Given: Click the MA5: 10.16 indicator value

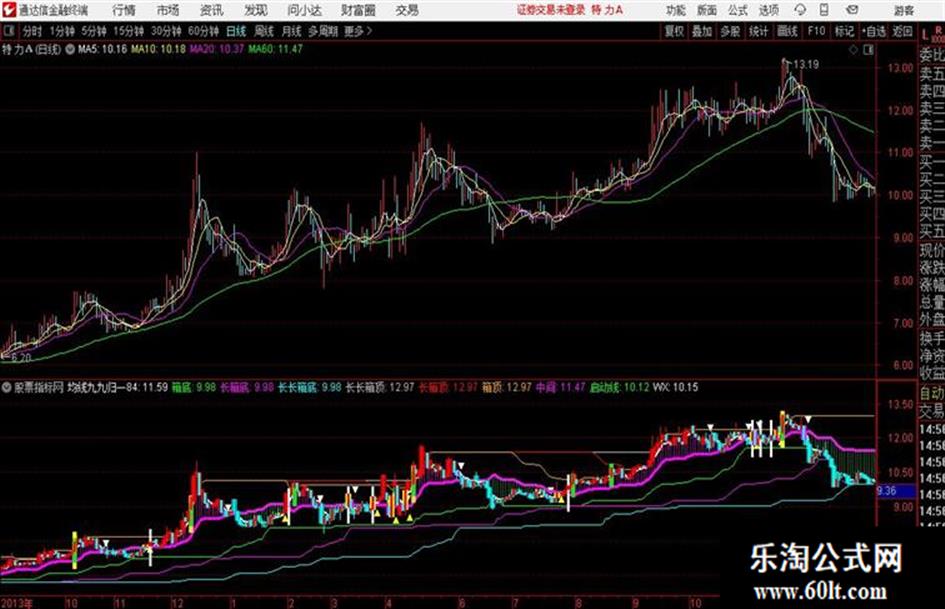Looking at the screenshot, I should point(102,49).
